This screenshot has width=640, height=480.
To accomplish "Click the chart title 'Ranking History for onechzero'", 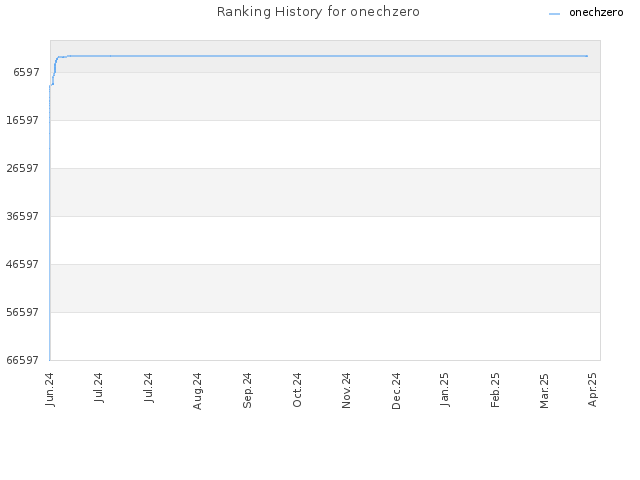I will point(318,12).
